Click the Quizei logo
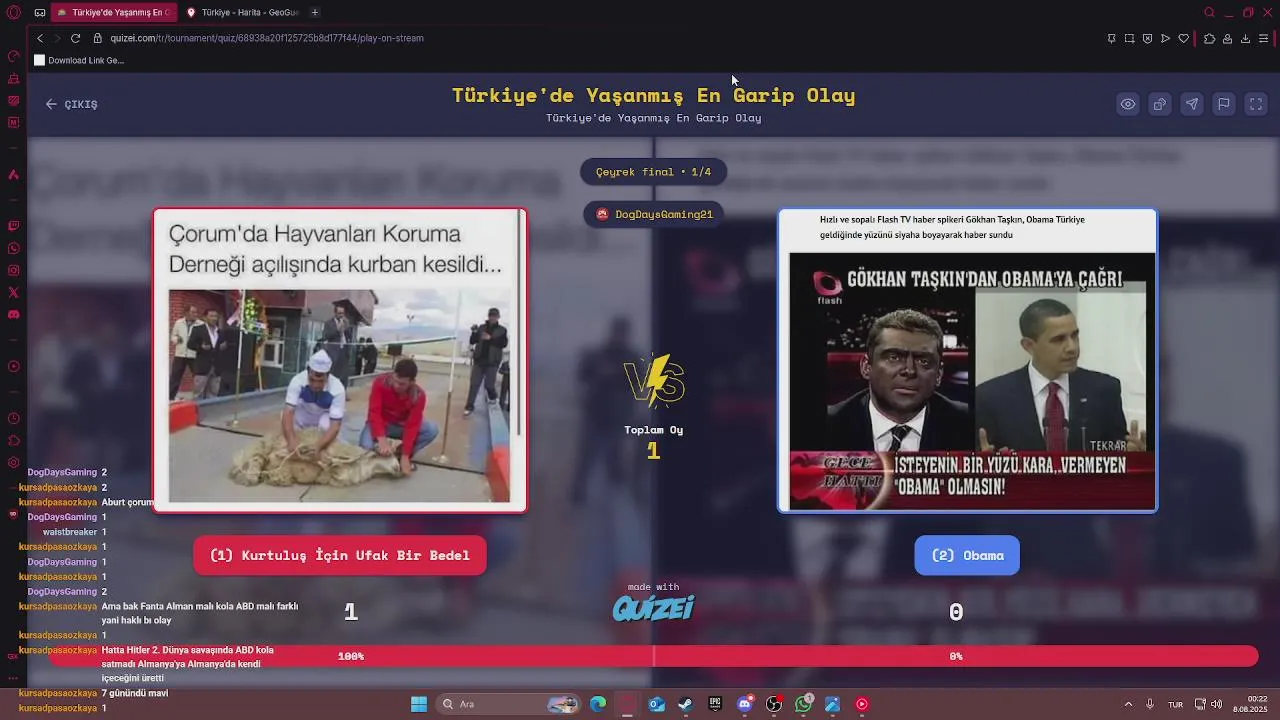 click(653, 608)
